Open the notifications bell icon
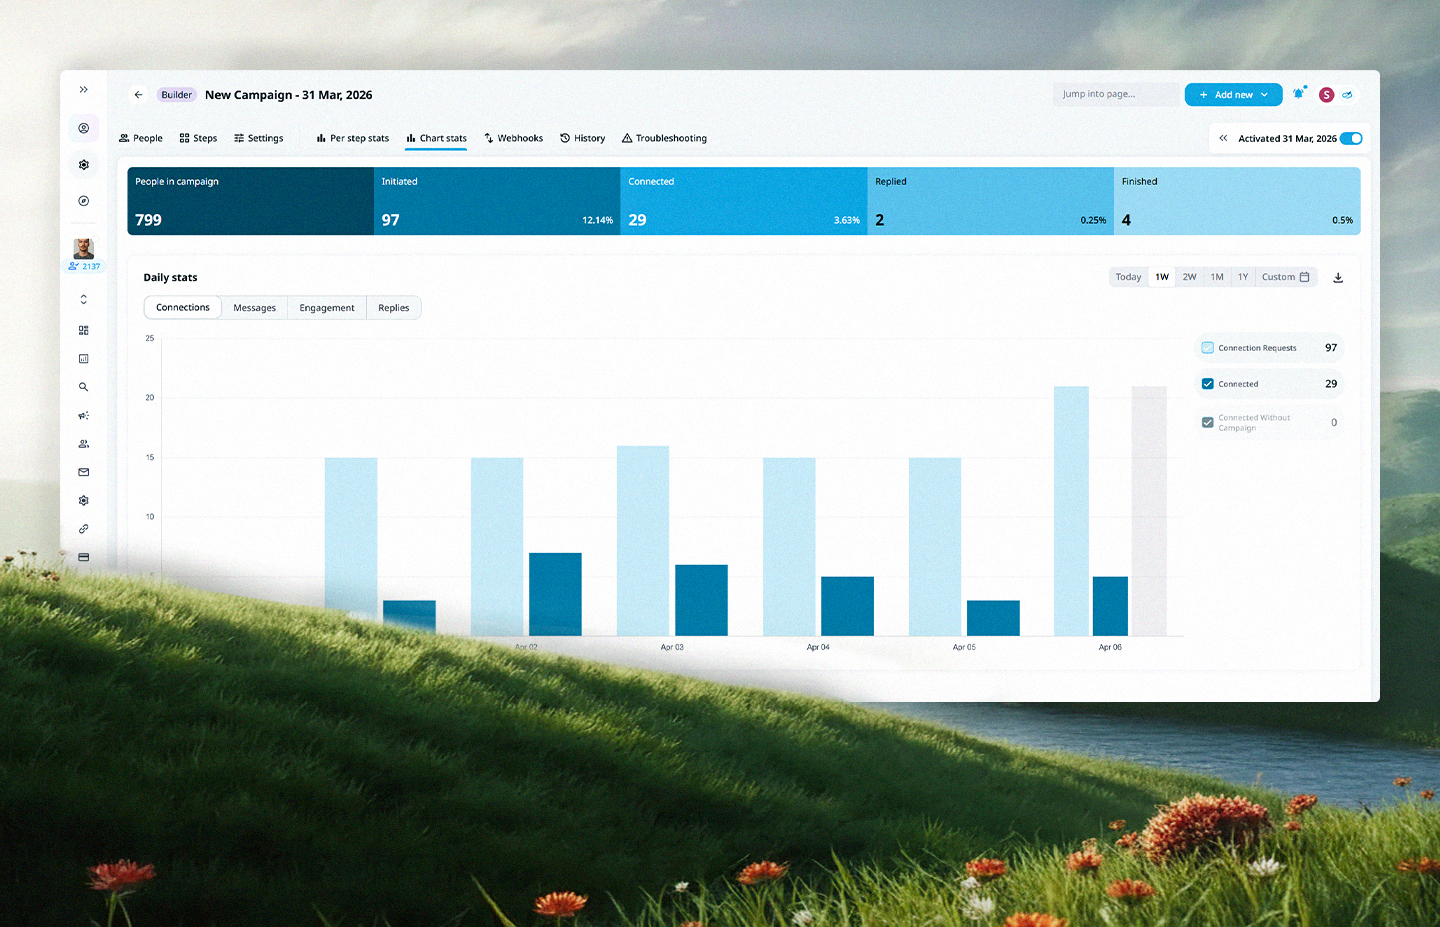The height and width of the screenshot is (927, 1440). coord(1299,94)
